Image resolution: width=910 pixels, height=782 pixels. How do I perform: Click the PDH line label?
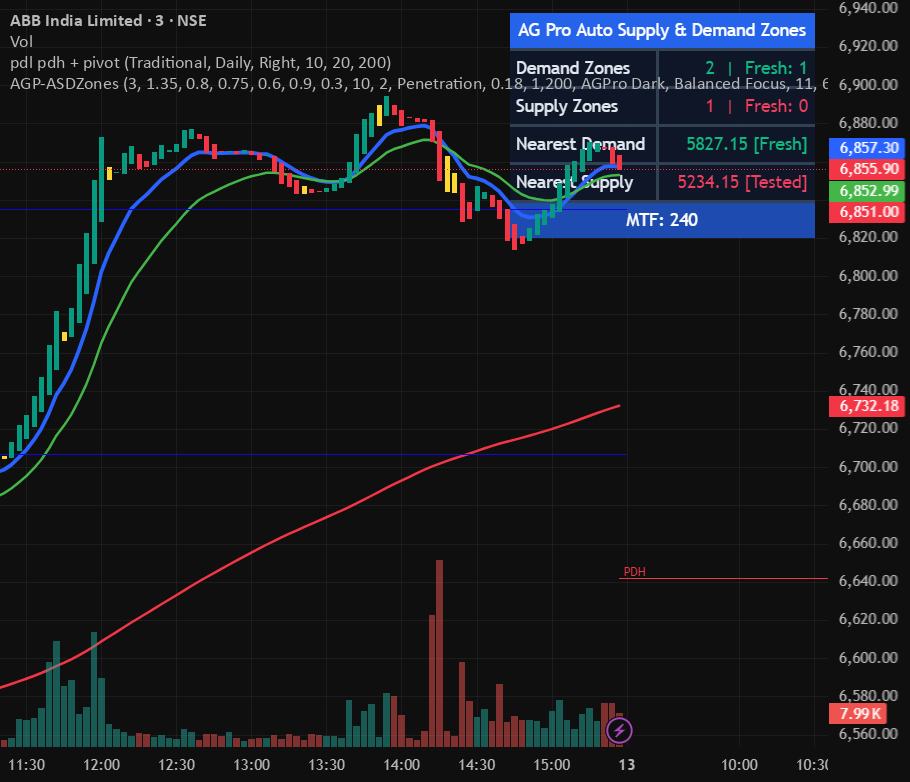coord(634,572)
